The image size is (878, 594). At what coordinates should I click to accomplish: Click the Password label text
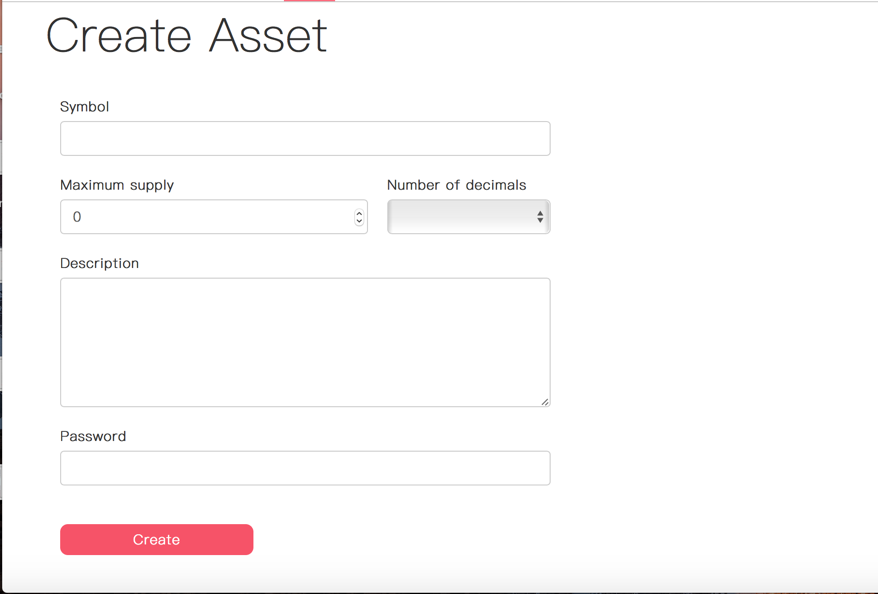pos(93,437)
